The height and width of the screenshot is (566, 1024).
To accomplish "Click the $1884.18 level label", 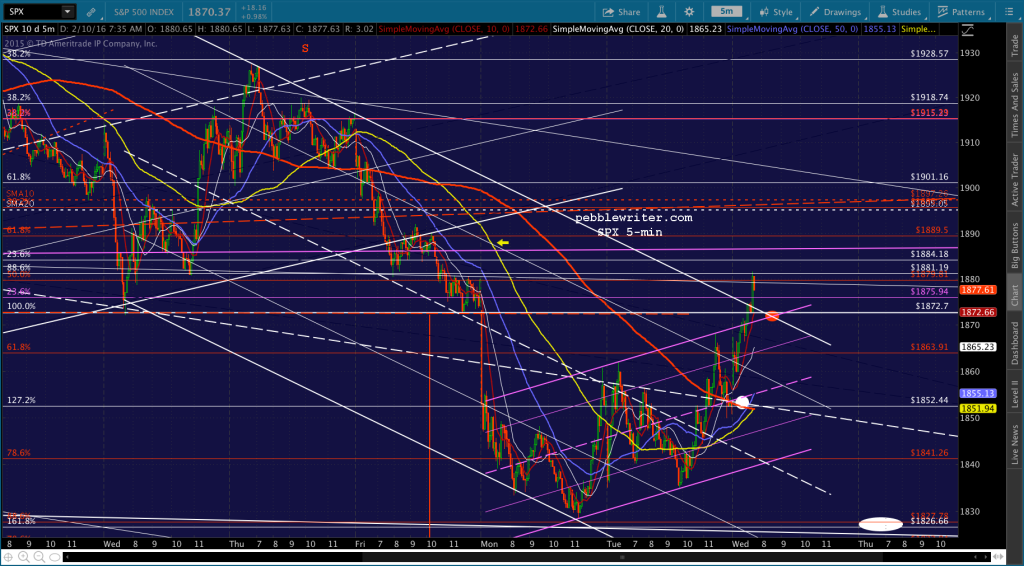I will (x=930, y=253).
